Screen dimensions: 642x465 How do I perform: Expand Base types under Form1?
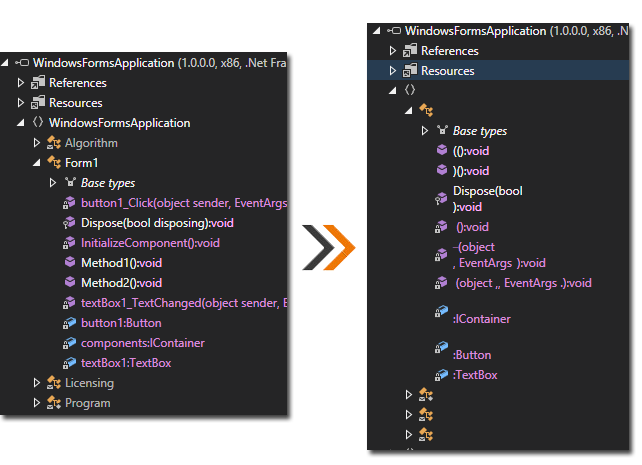tap(52, 183)
